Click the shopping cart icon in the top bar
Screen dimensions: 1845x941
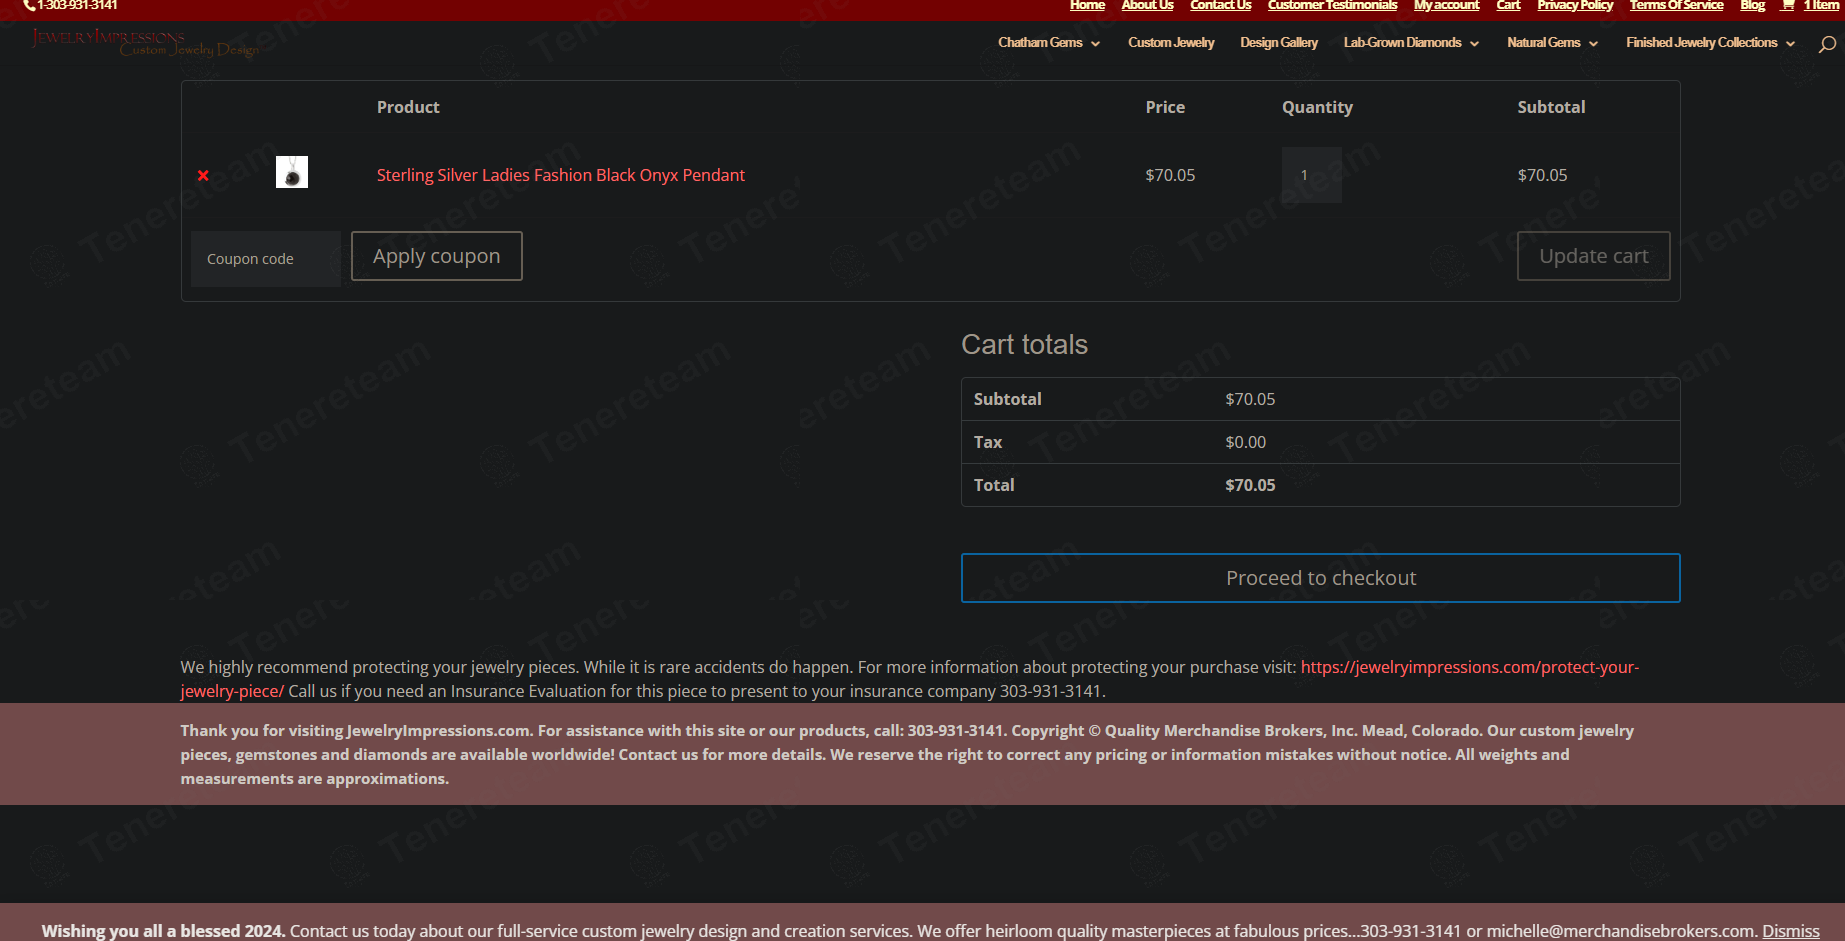coord(1788,5)
